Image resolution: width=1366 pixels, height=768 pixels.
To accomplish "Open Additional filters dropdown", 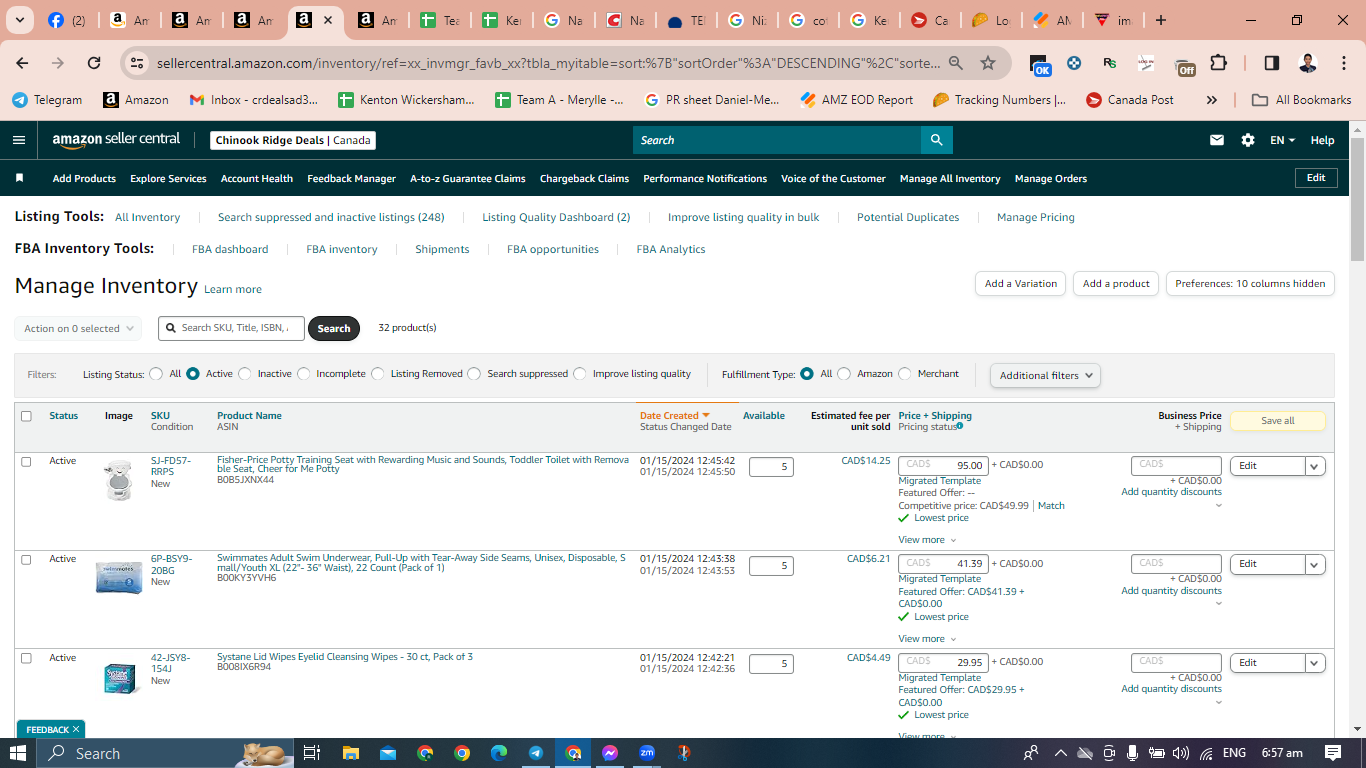I will pos(1045,375).
